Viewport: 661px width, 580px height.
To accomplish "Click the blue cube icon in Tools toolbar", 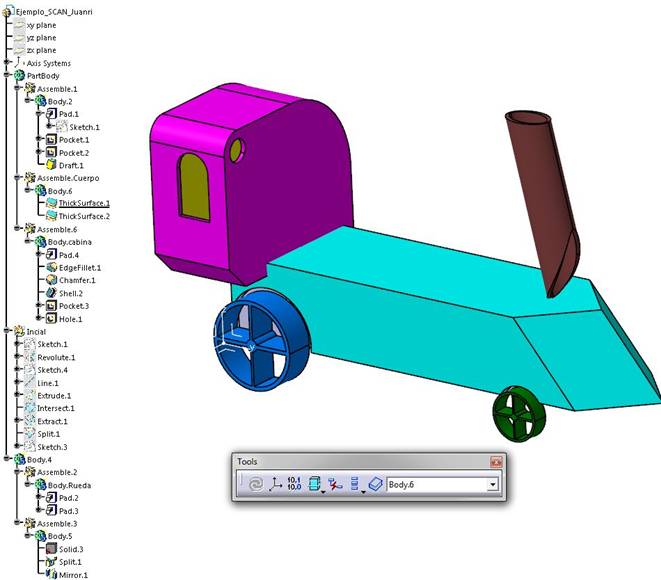I will (315, 483).
